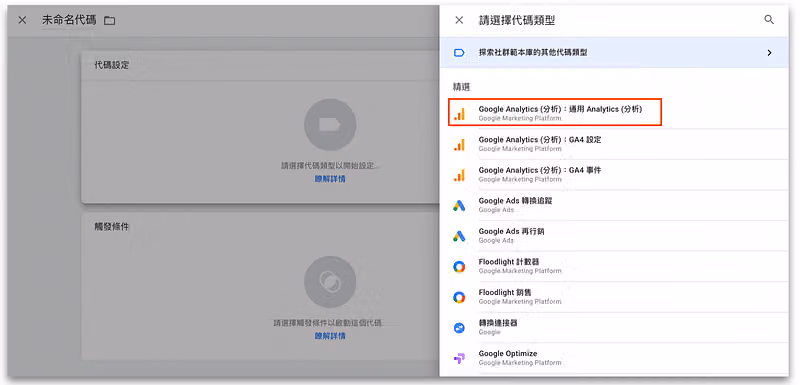Open search in tag type panel
Viewport: 800px width, 385px height.
(x=769, y=20)
